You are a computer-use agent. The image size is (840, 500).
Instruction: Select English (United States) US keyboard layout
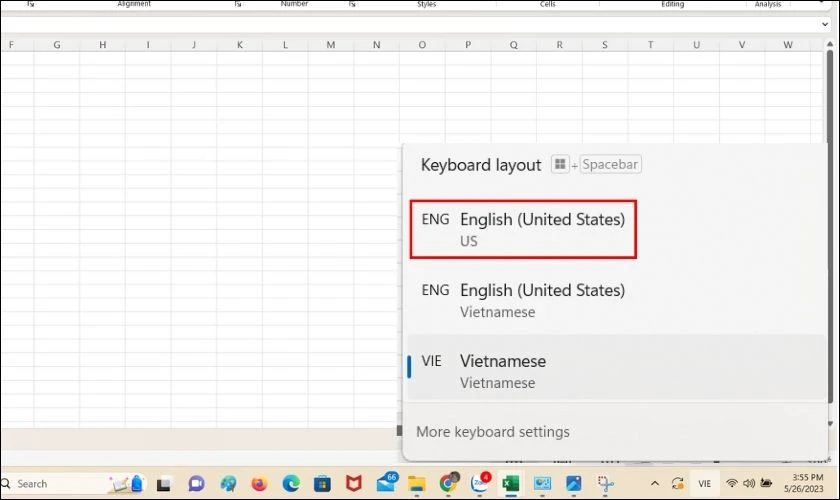click(523, 229)
